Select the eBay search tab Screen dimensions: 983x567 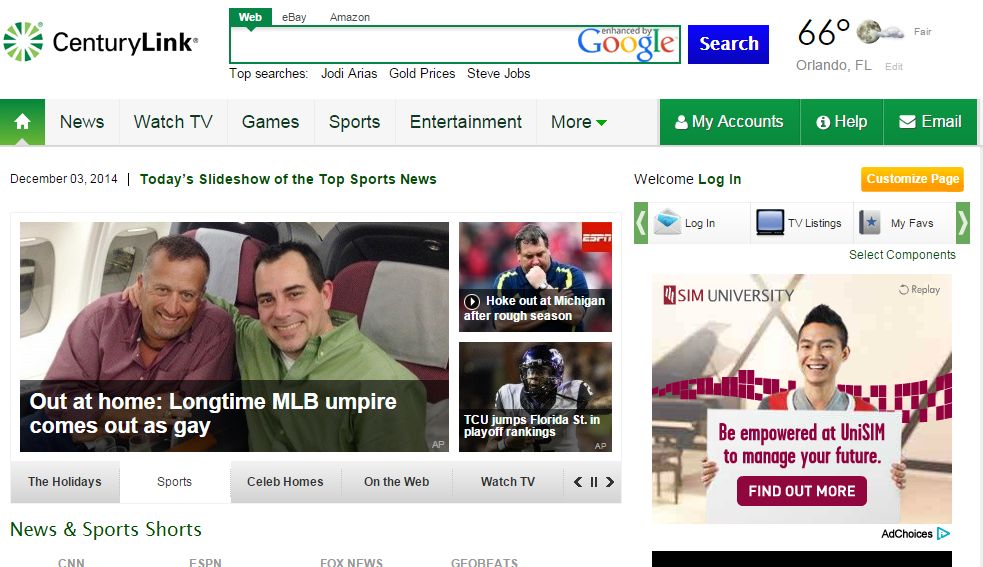(x=294, y=17)
